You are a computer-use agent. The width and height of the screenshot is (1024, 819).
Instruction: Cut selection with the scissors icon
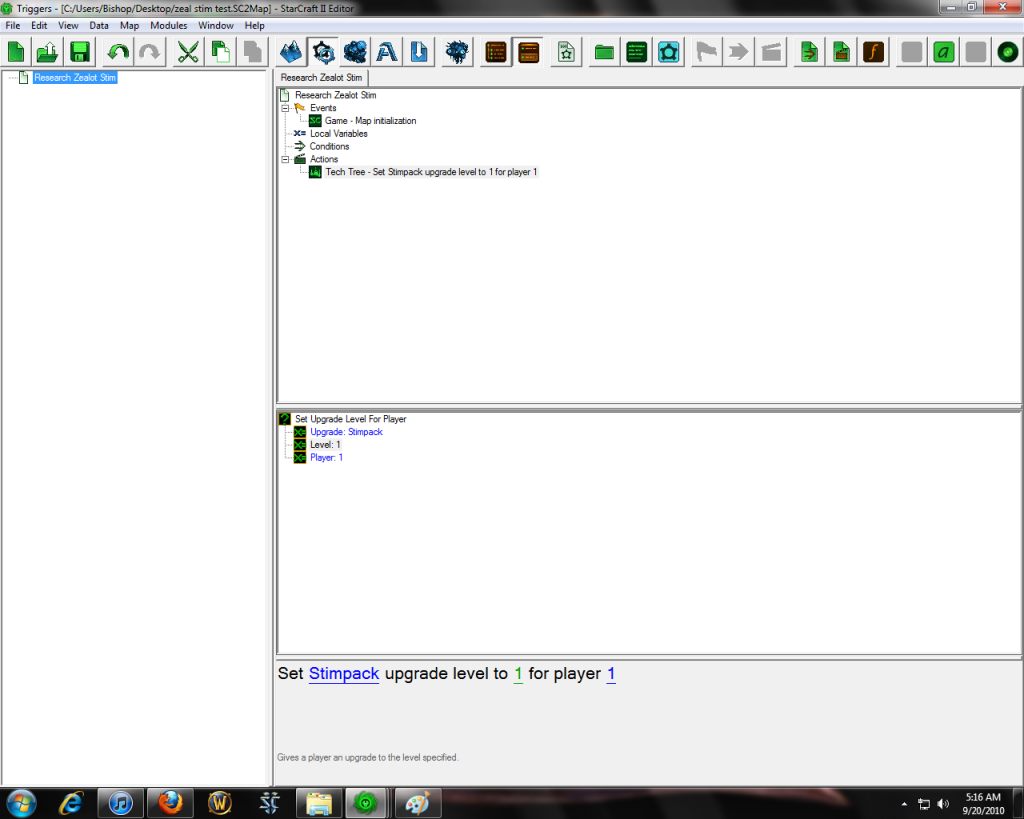click(x=188, y=52)
